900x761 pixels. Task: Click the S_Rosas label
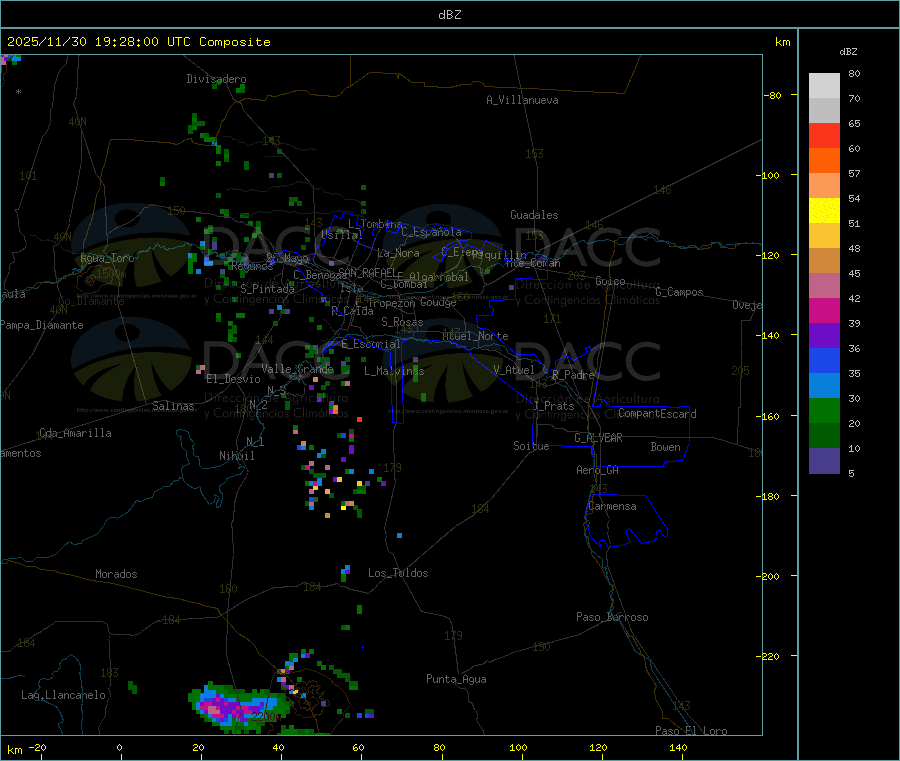[402, 322]
